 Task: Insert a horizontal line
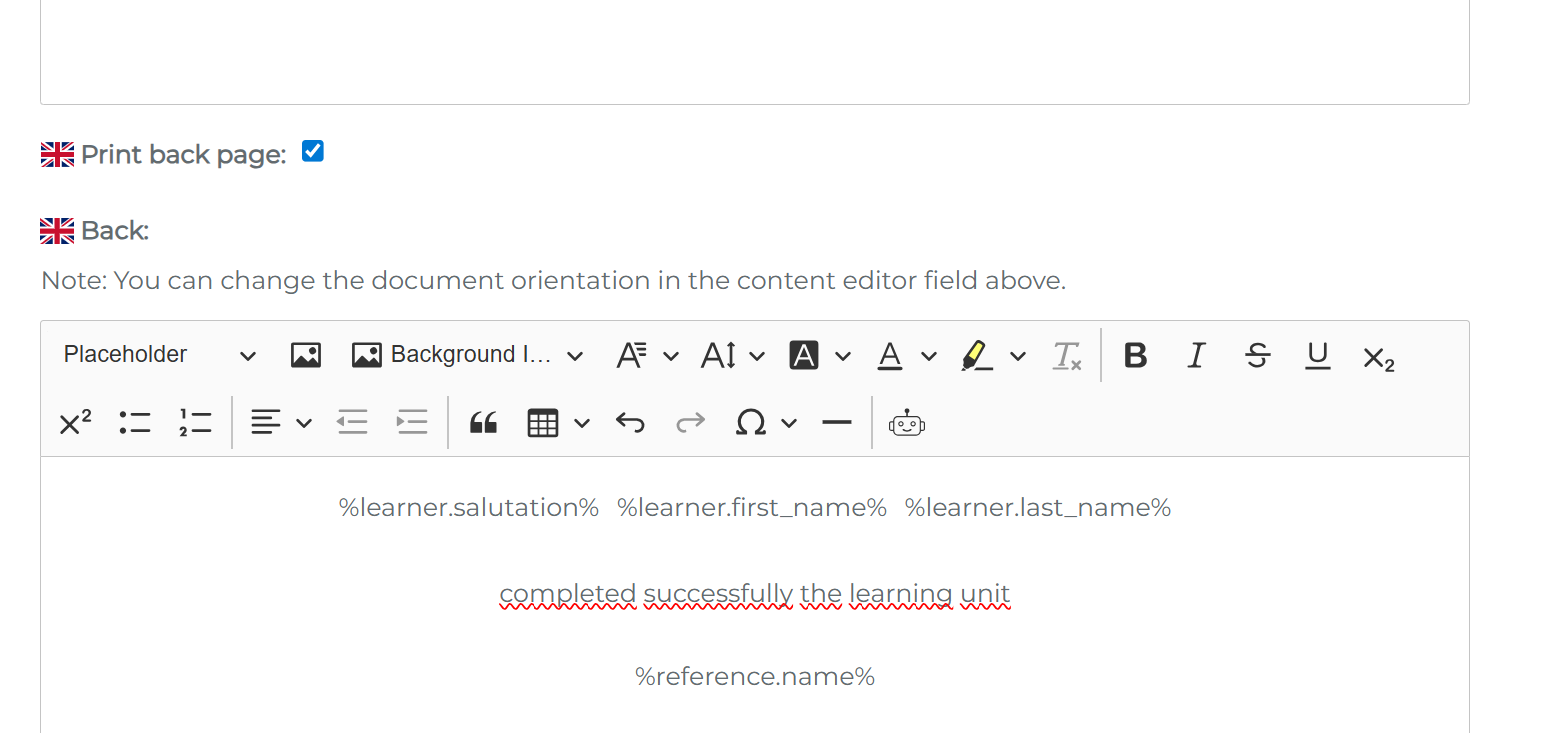coord(836,423)
